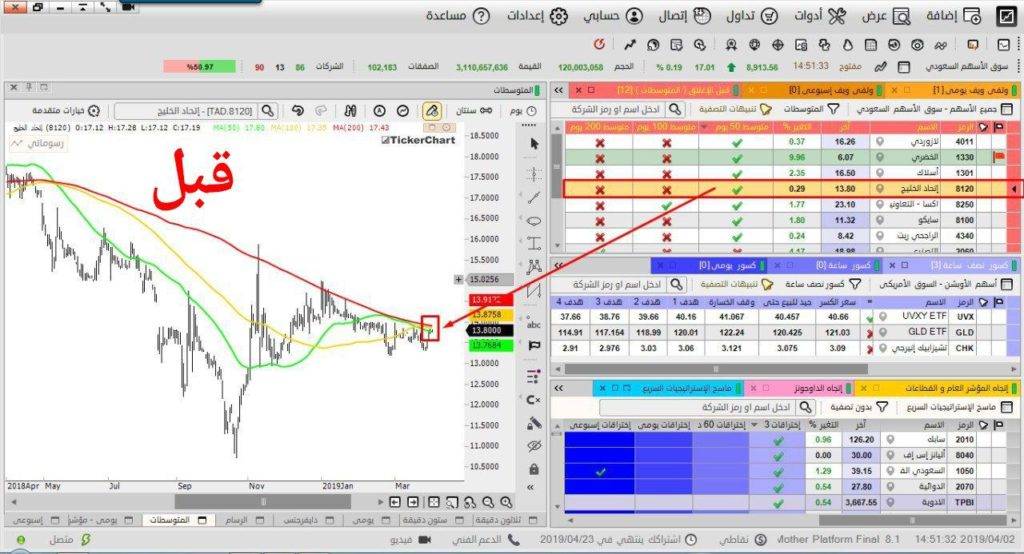
Task: Open the all-stocks Saudi market list dropdown
Action: pos(933,109)
